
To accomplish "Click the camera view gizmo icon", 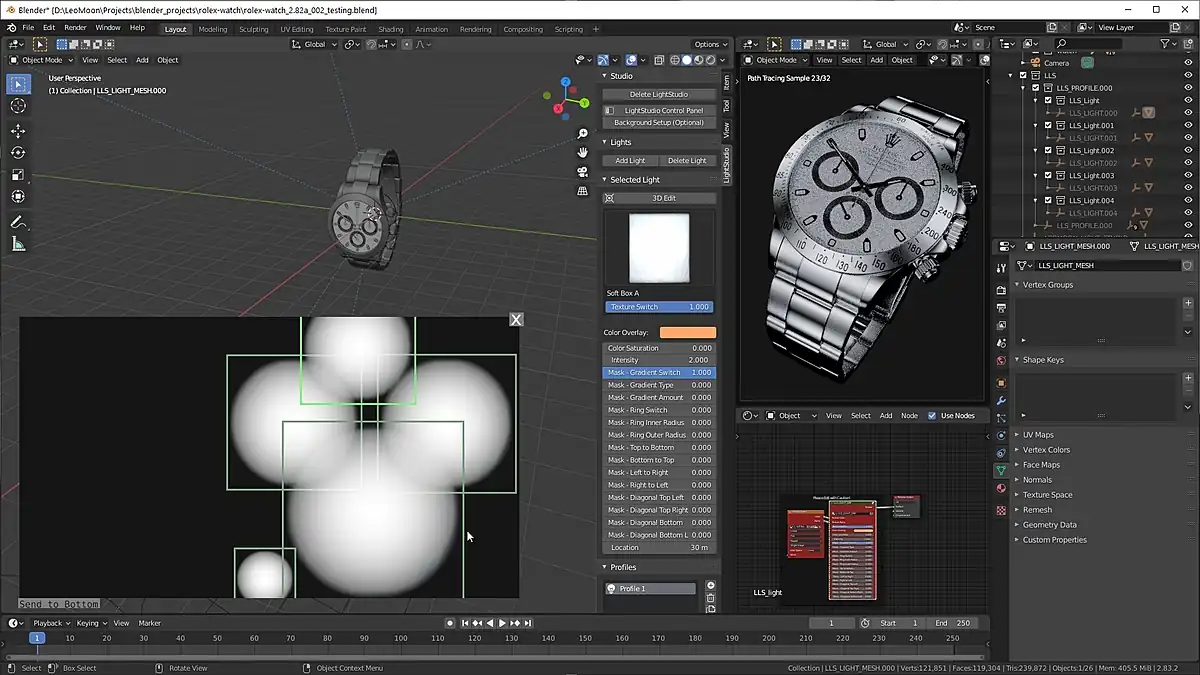I will pos(583,172).
